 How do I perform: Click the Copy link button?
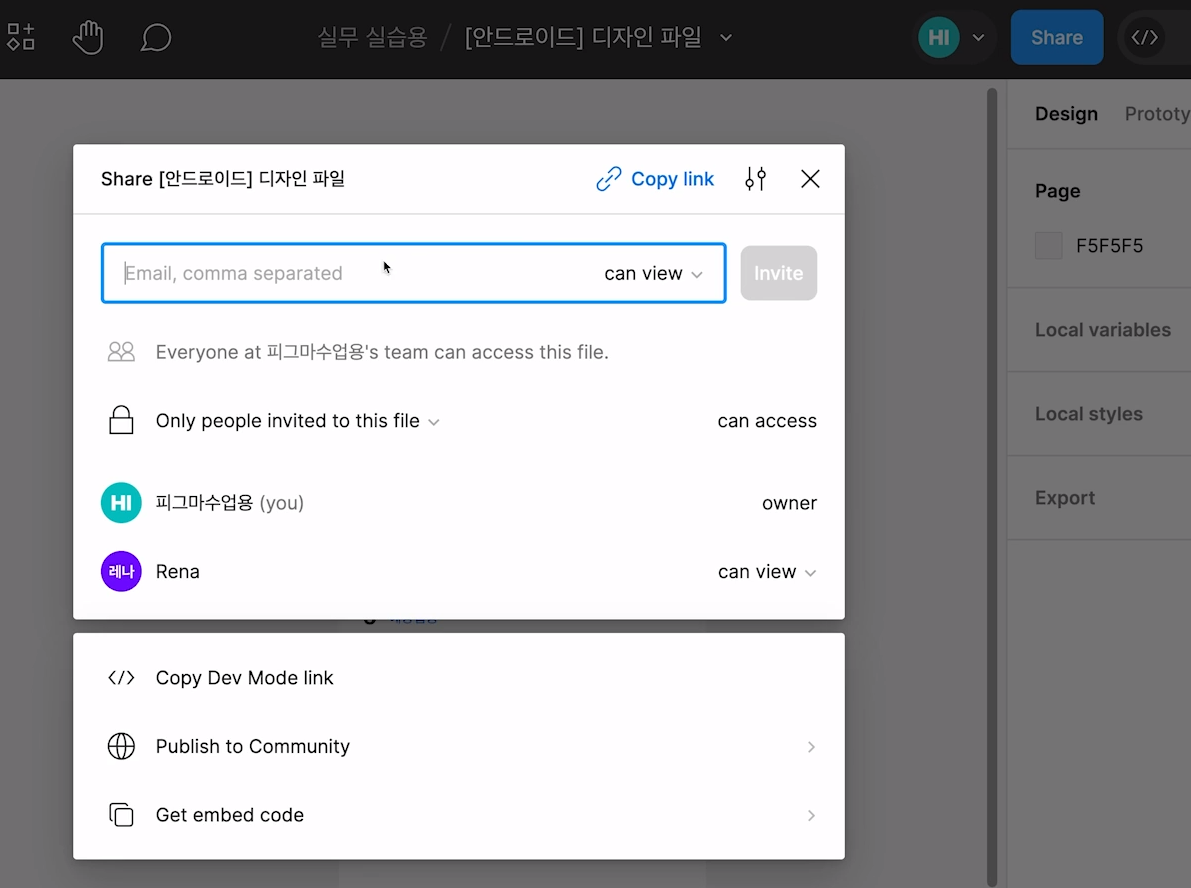click(x=655, y=179)
